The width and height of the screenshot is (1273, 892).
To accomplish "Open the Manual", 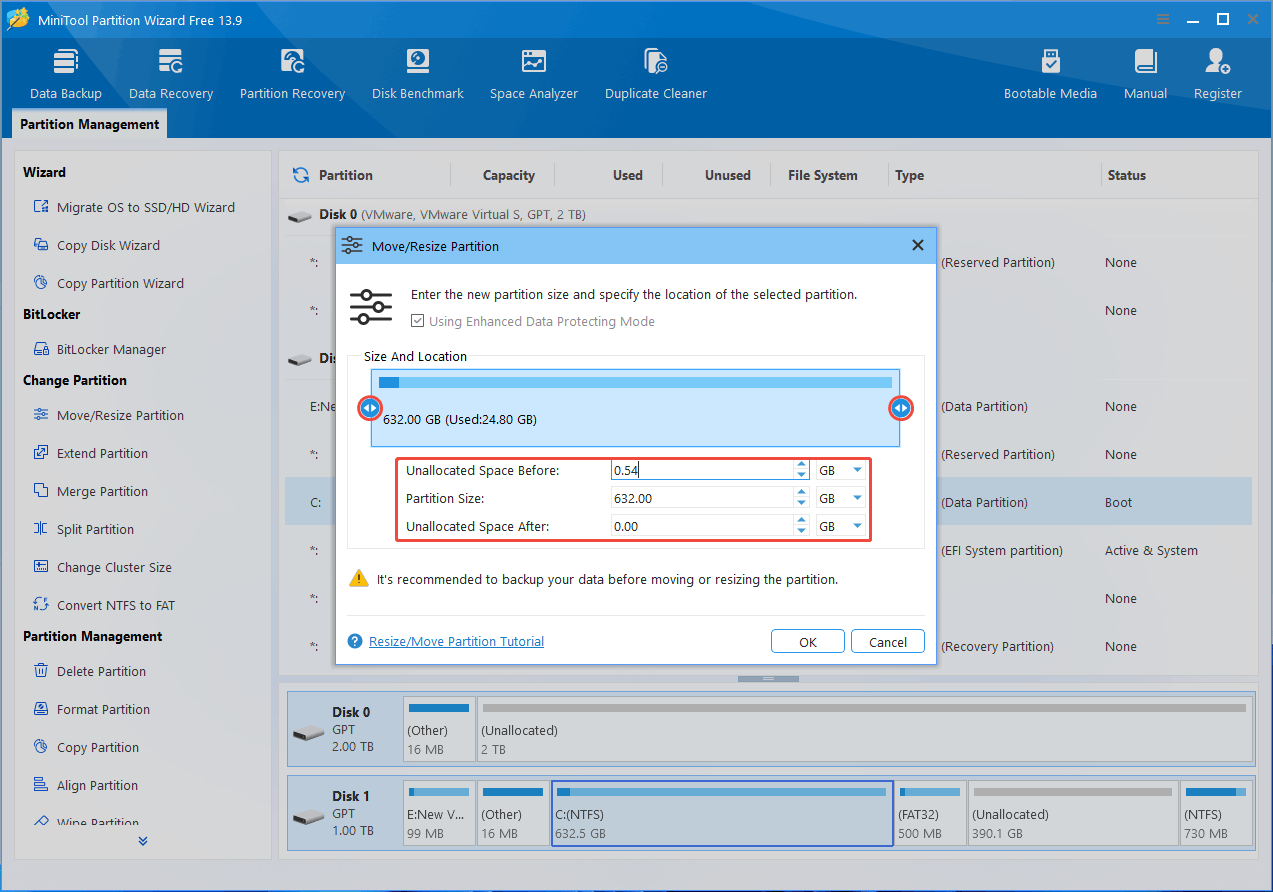I will click(x=1145, y=75).
